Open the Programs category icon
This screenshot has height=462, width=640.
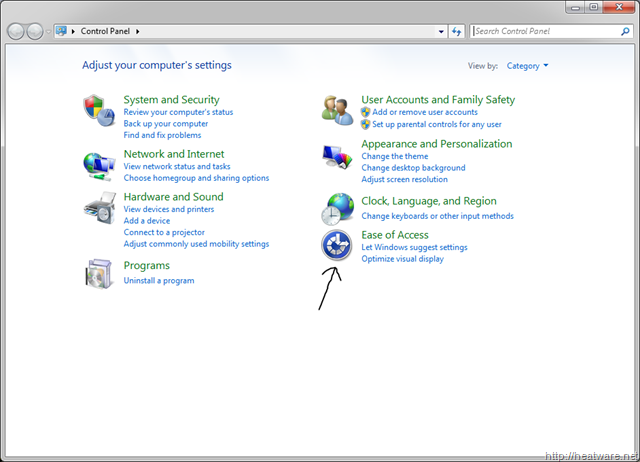[99, 273]
